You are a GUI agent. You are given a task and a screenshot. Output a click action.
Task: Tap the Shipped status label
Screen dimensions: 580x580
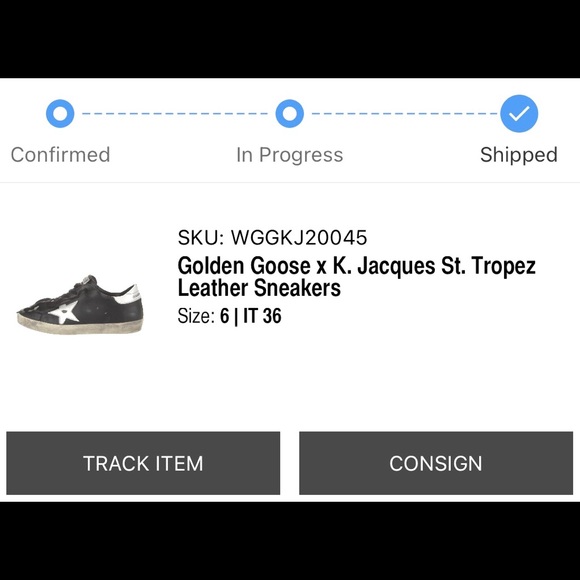pos(519,155)
